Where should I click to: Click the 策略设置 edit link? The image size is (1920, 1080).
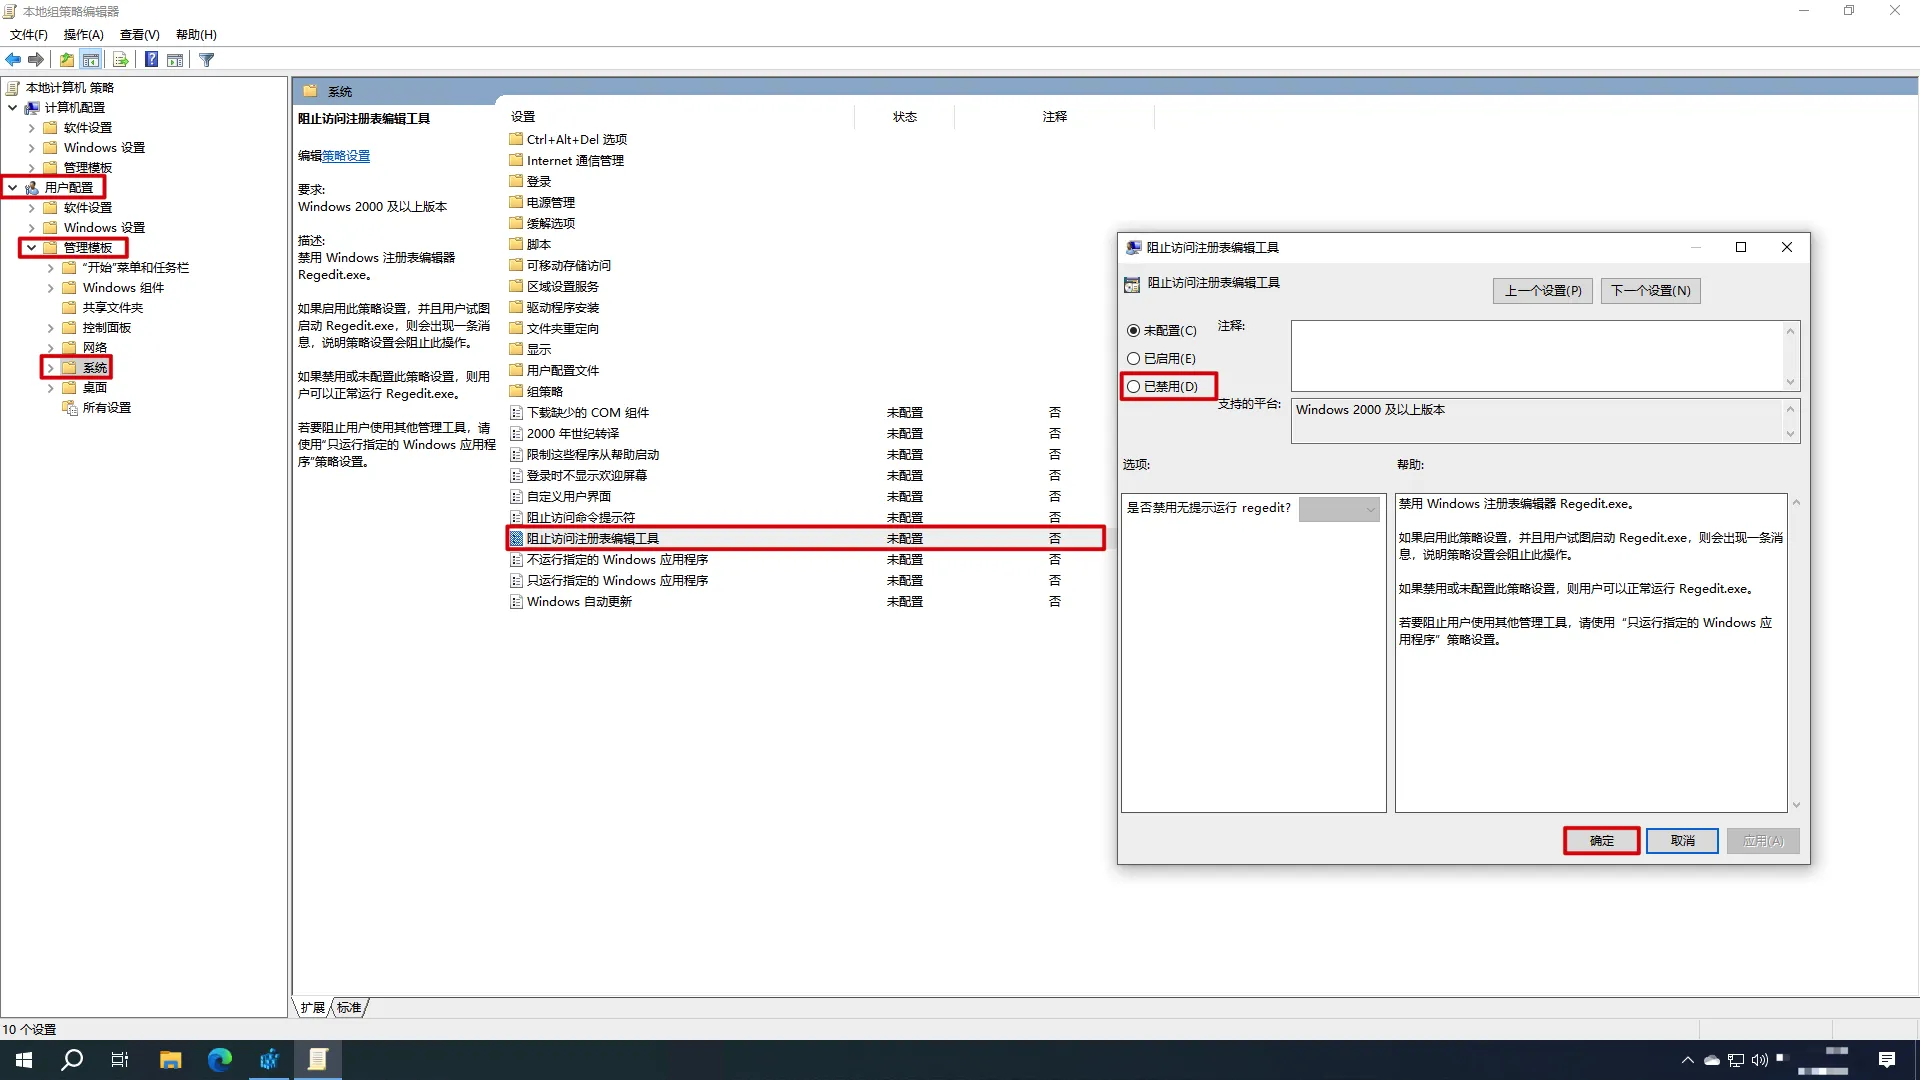click(x=346, y=156)
